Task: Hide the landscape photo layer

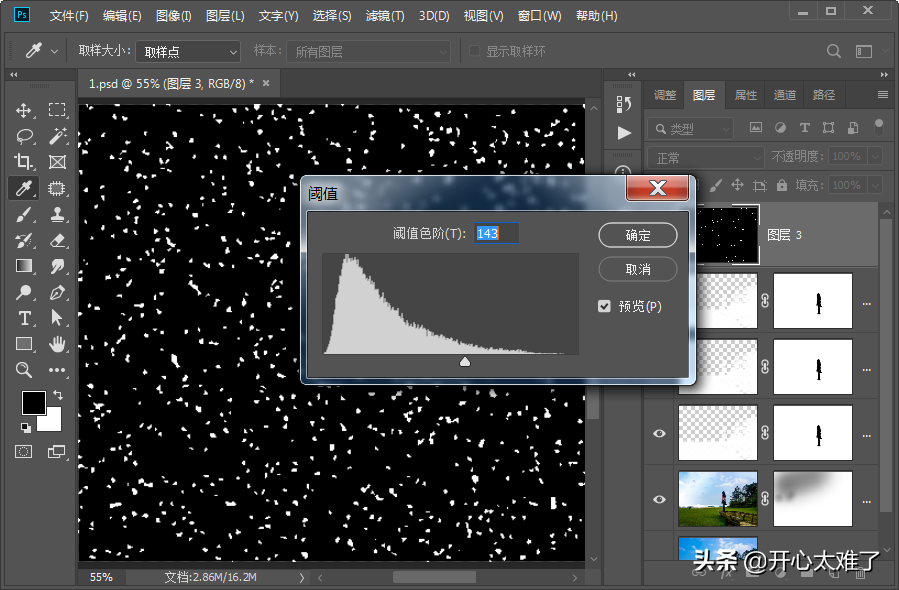Action: point(659,499)
